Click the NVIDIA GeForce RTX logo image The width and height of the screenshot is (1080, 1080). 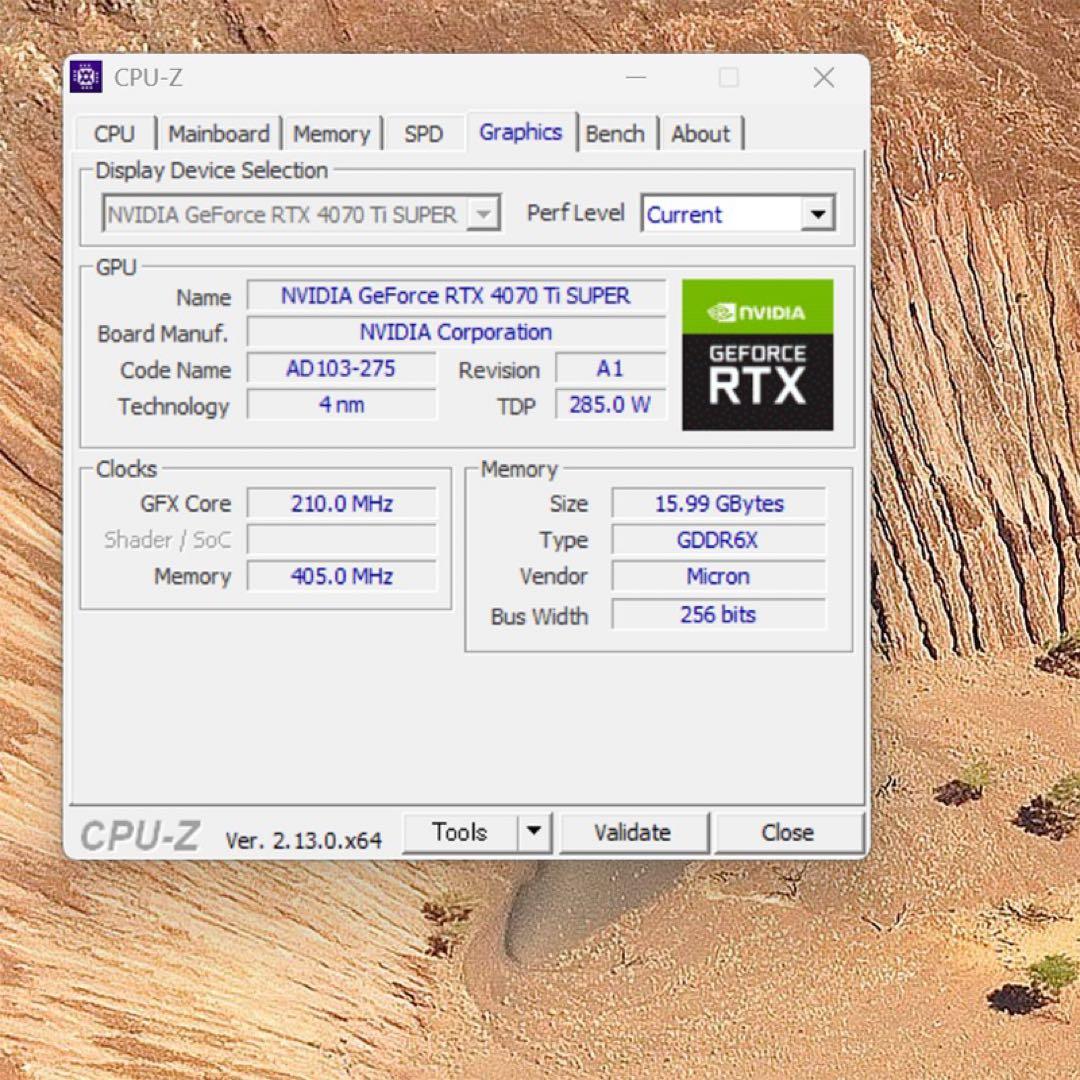(x=757, y=355)
